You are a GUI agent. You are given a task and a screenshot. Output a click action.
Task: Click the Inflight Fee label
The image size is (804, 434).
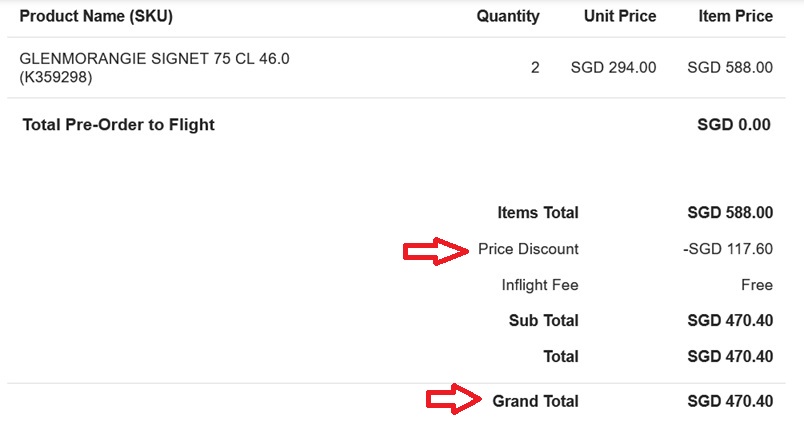[x=540, y=285]
